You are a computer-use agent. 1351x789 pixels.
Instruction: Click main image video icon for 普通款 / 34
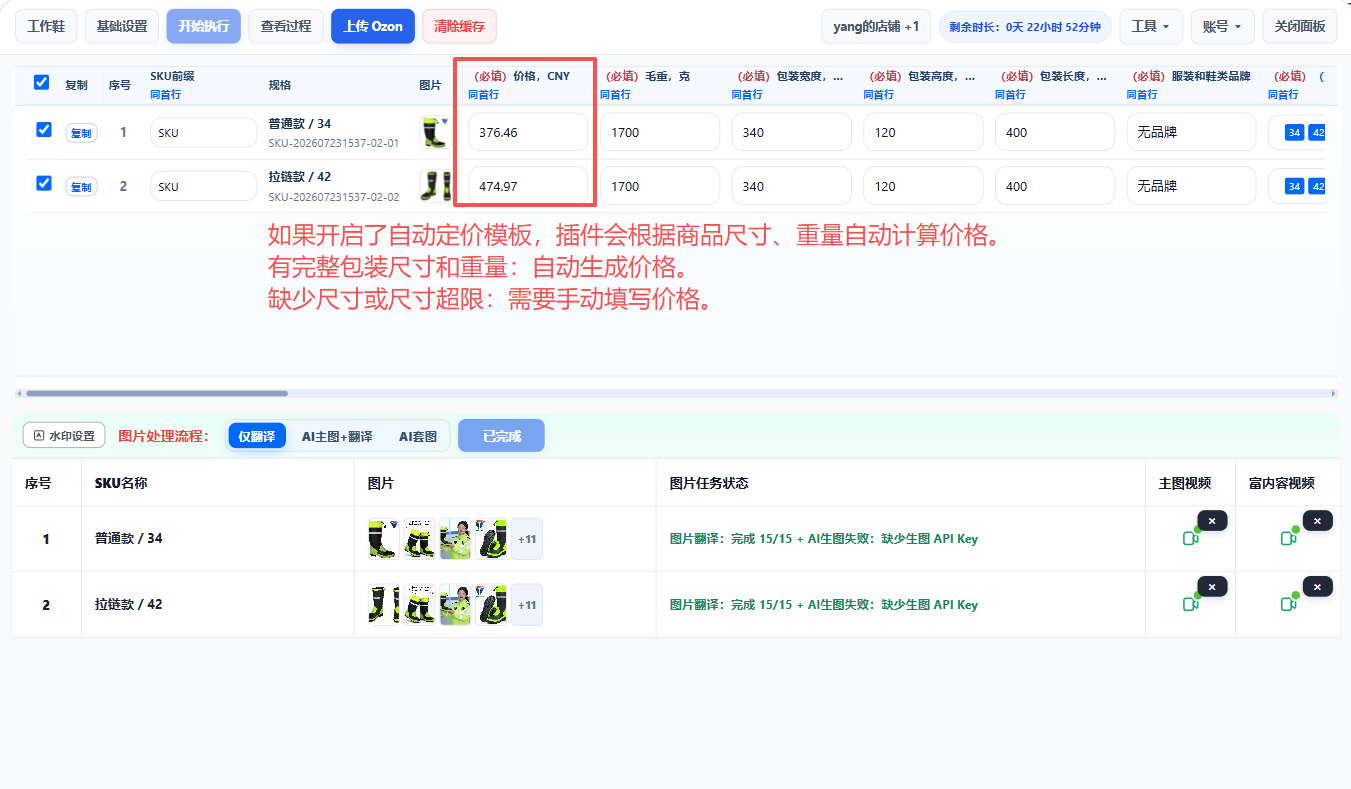click(x=1190, y=538)
